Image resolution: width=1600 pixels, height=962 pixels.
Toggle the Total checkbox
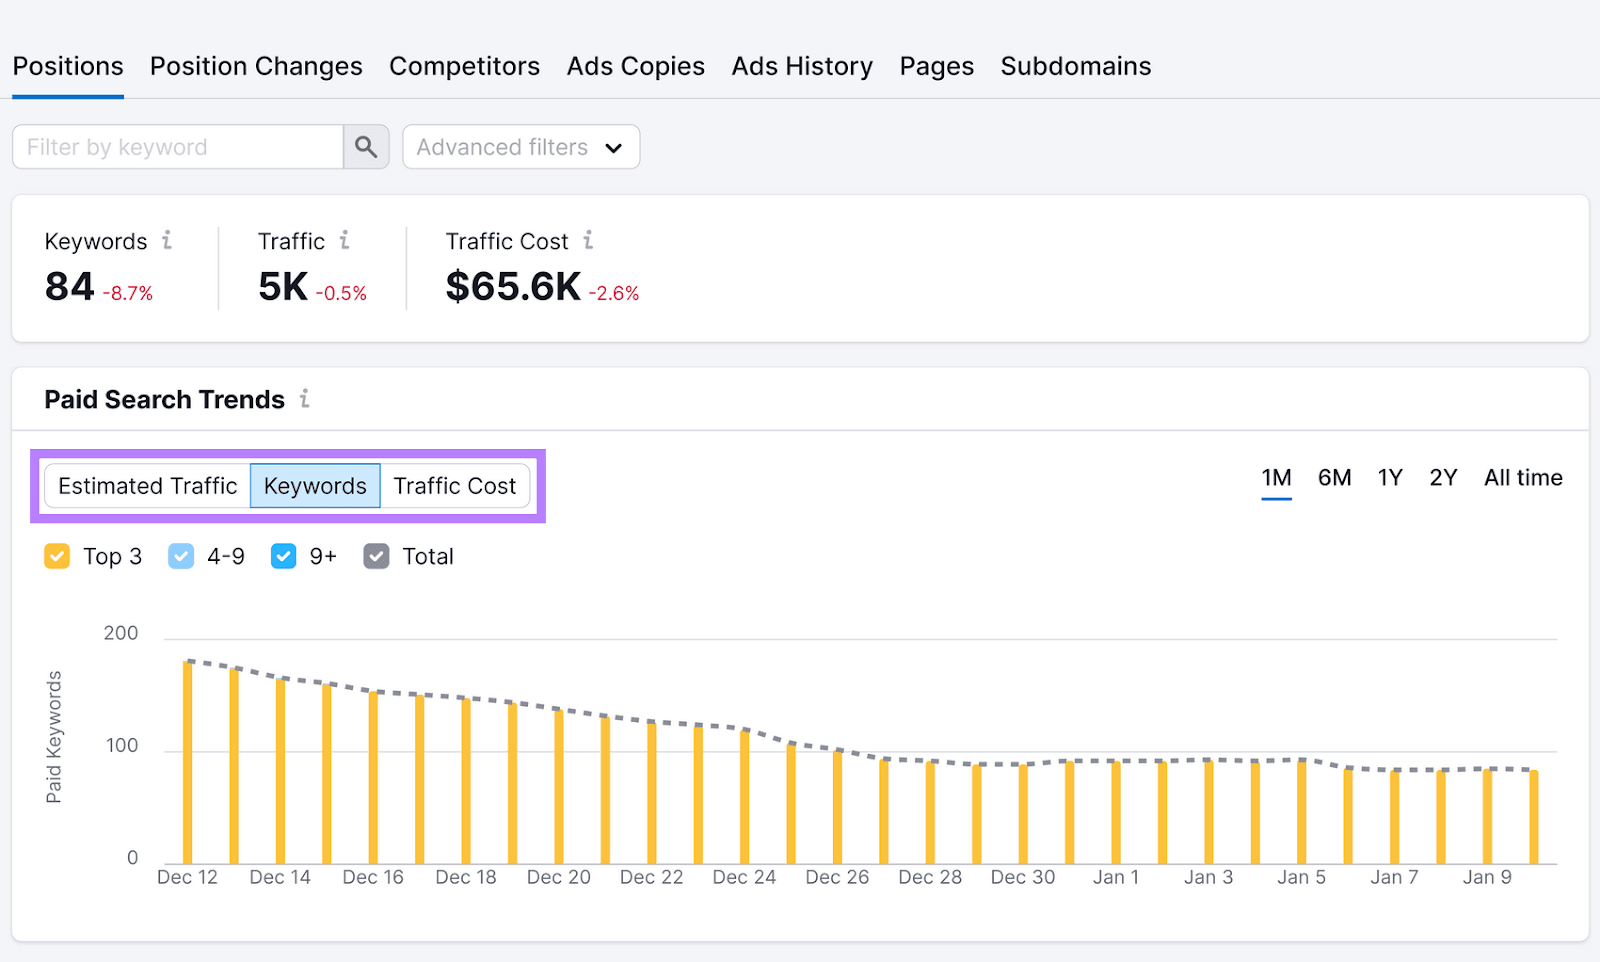click(376, 556)
